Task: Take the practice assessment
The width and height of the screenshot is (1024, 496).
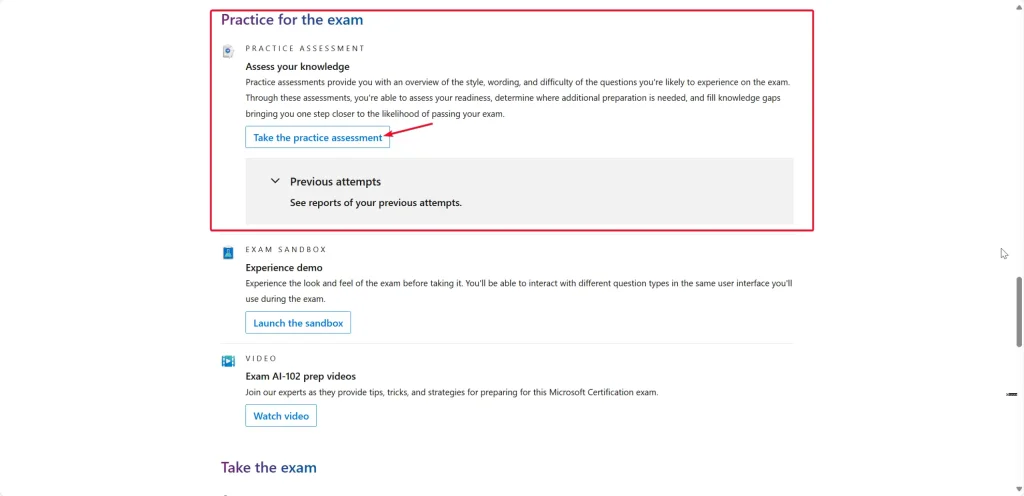Action: coord(317,138)
